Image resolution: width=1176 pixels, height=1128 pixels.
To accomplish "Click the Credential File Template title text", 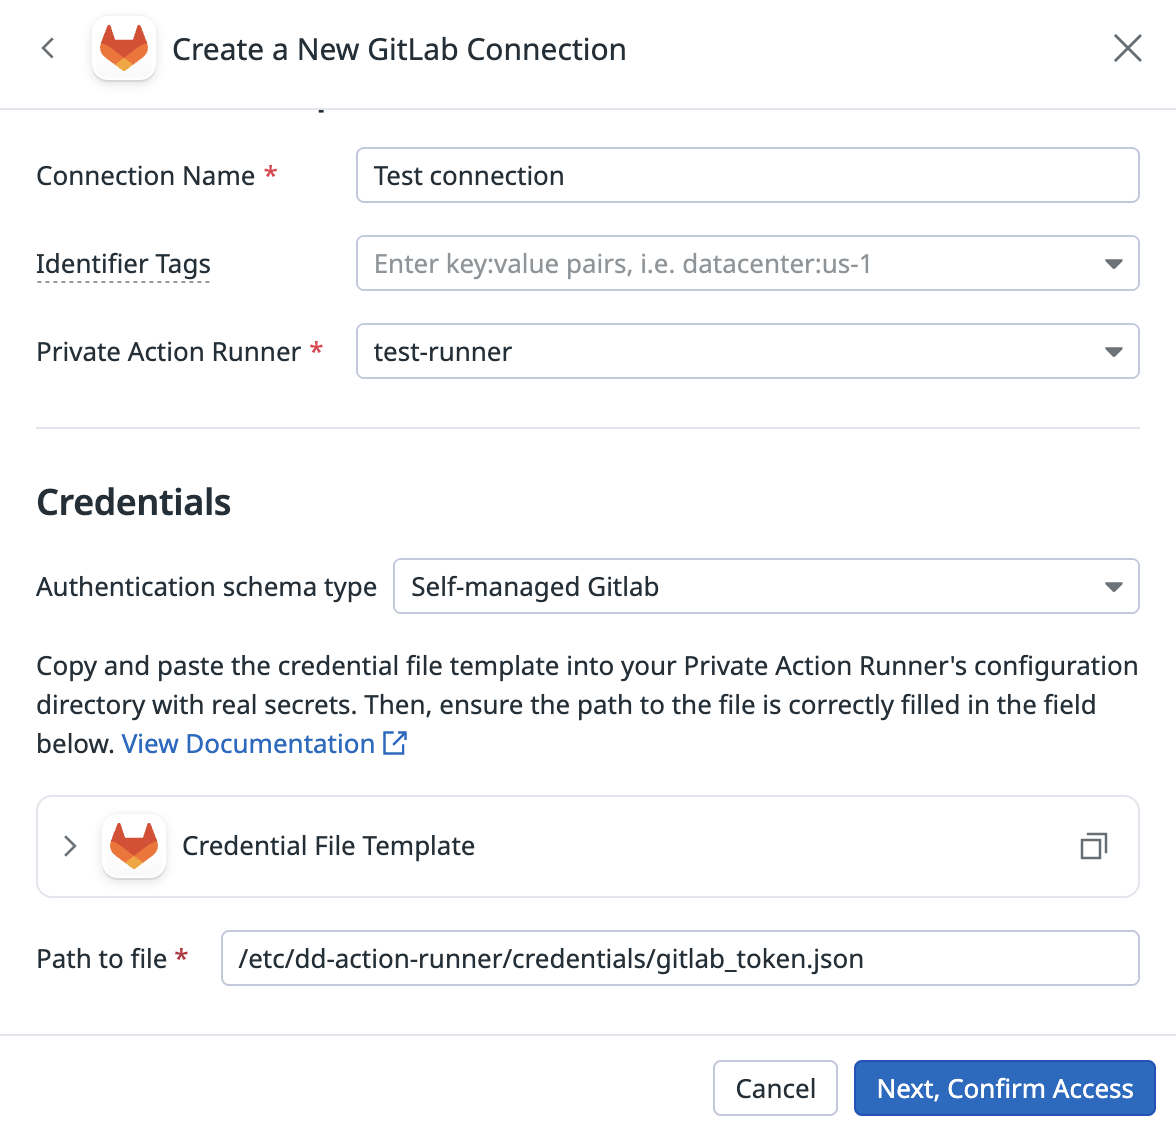I will [328, 846].
